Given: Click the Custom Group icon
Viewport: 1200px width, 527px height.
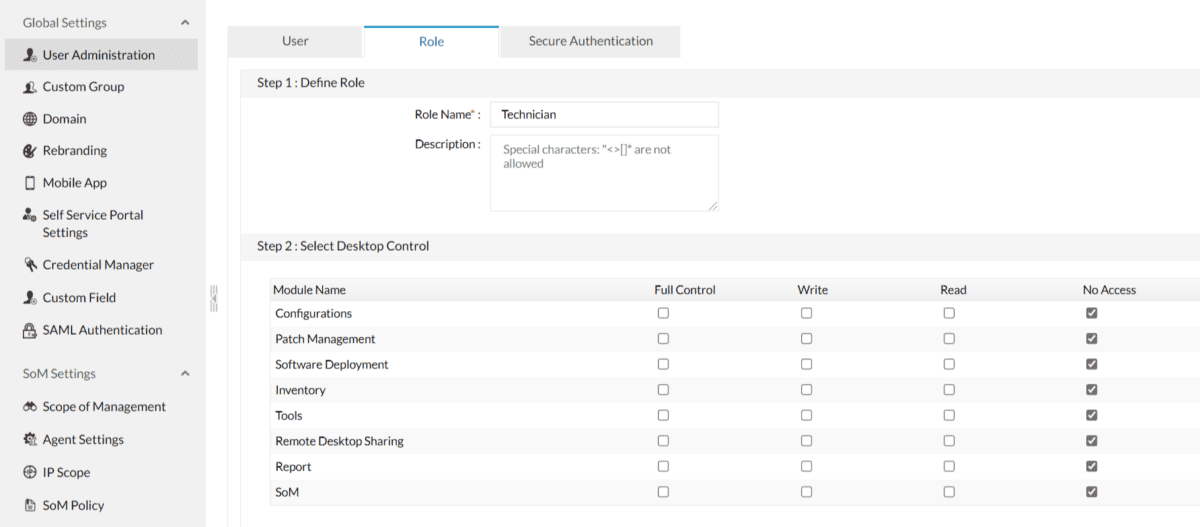Looking at the screenshot, I should pos(30,87).
